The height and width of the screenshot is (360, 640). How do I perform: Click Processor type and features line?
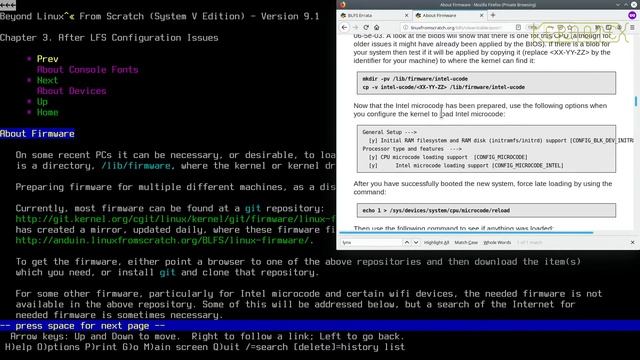coord(412,149)
